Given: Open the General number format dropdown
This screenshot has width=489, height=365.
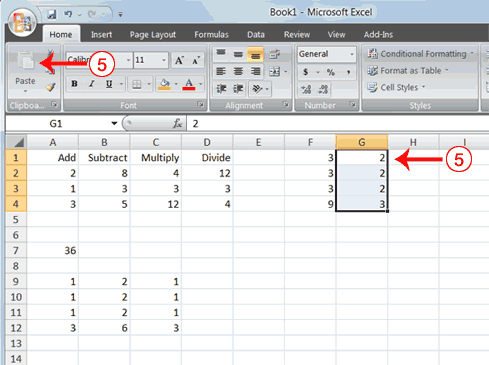Looking at the screenshot, I should [352, 54].
